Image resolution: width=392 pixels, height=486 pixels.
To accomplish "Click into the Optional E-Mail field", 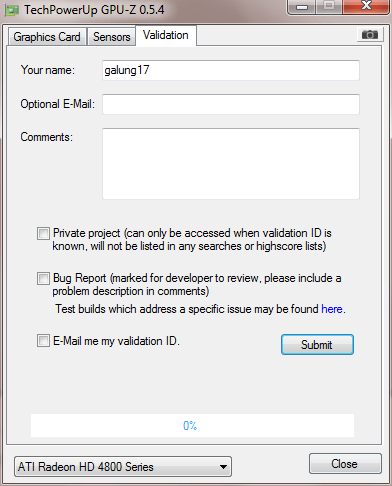I will (x=231, y=104).
